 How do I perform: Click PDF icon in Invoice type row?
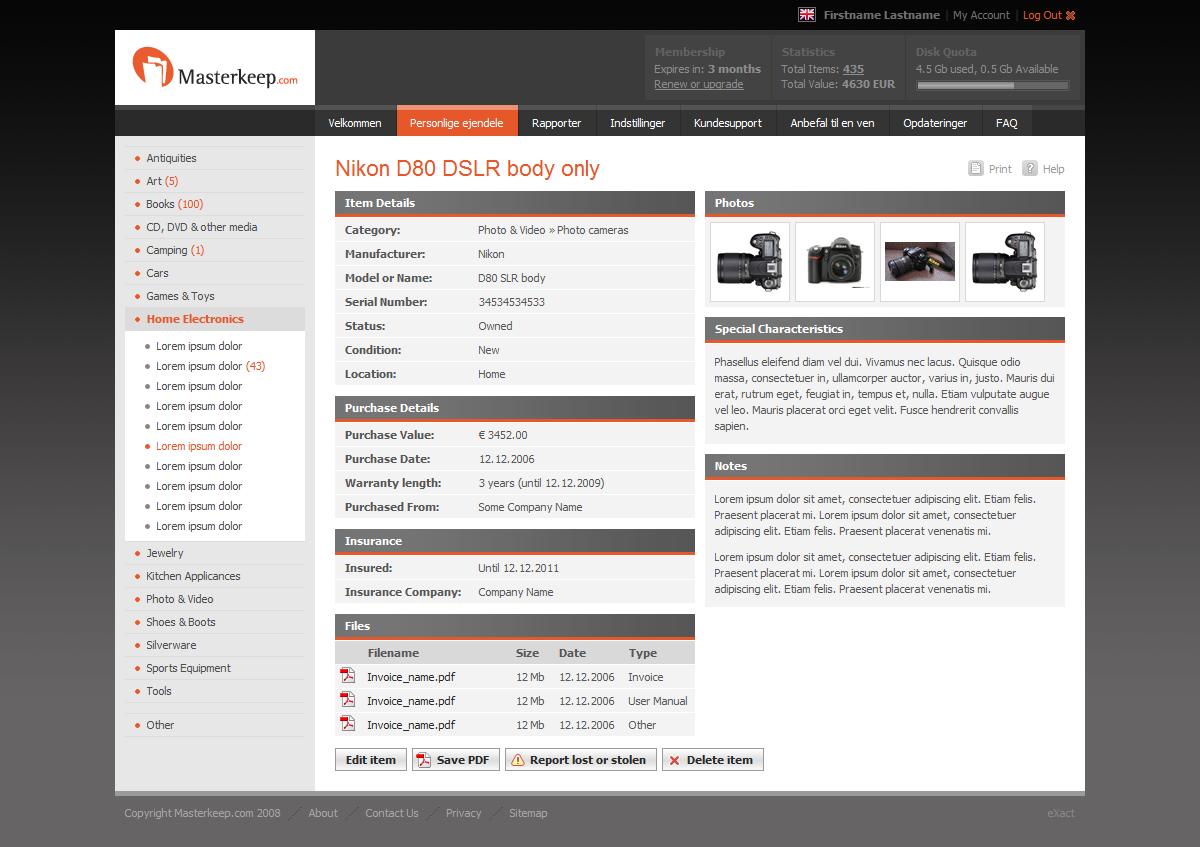pos(347,676)
